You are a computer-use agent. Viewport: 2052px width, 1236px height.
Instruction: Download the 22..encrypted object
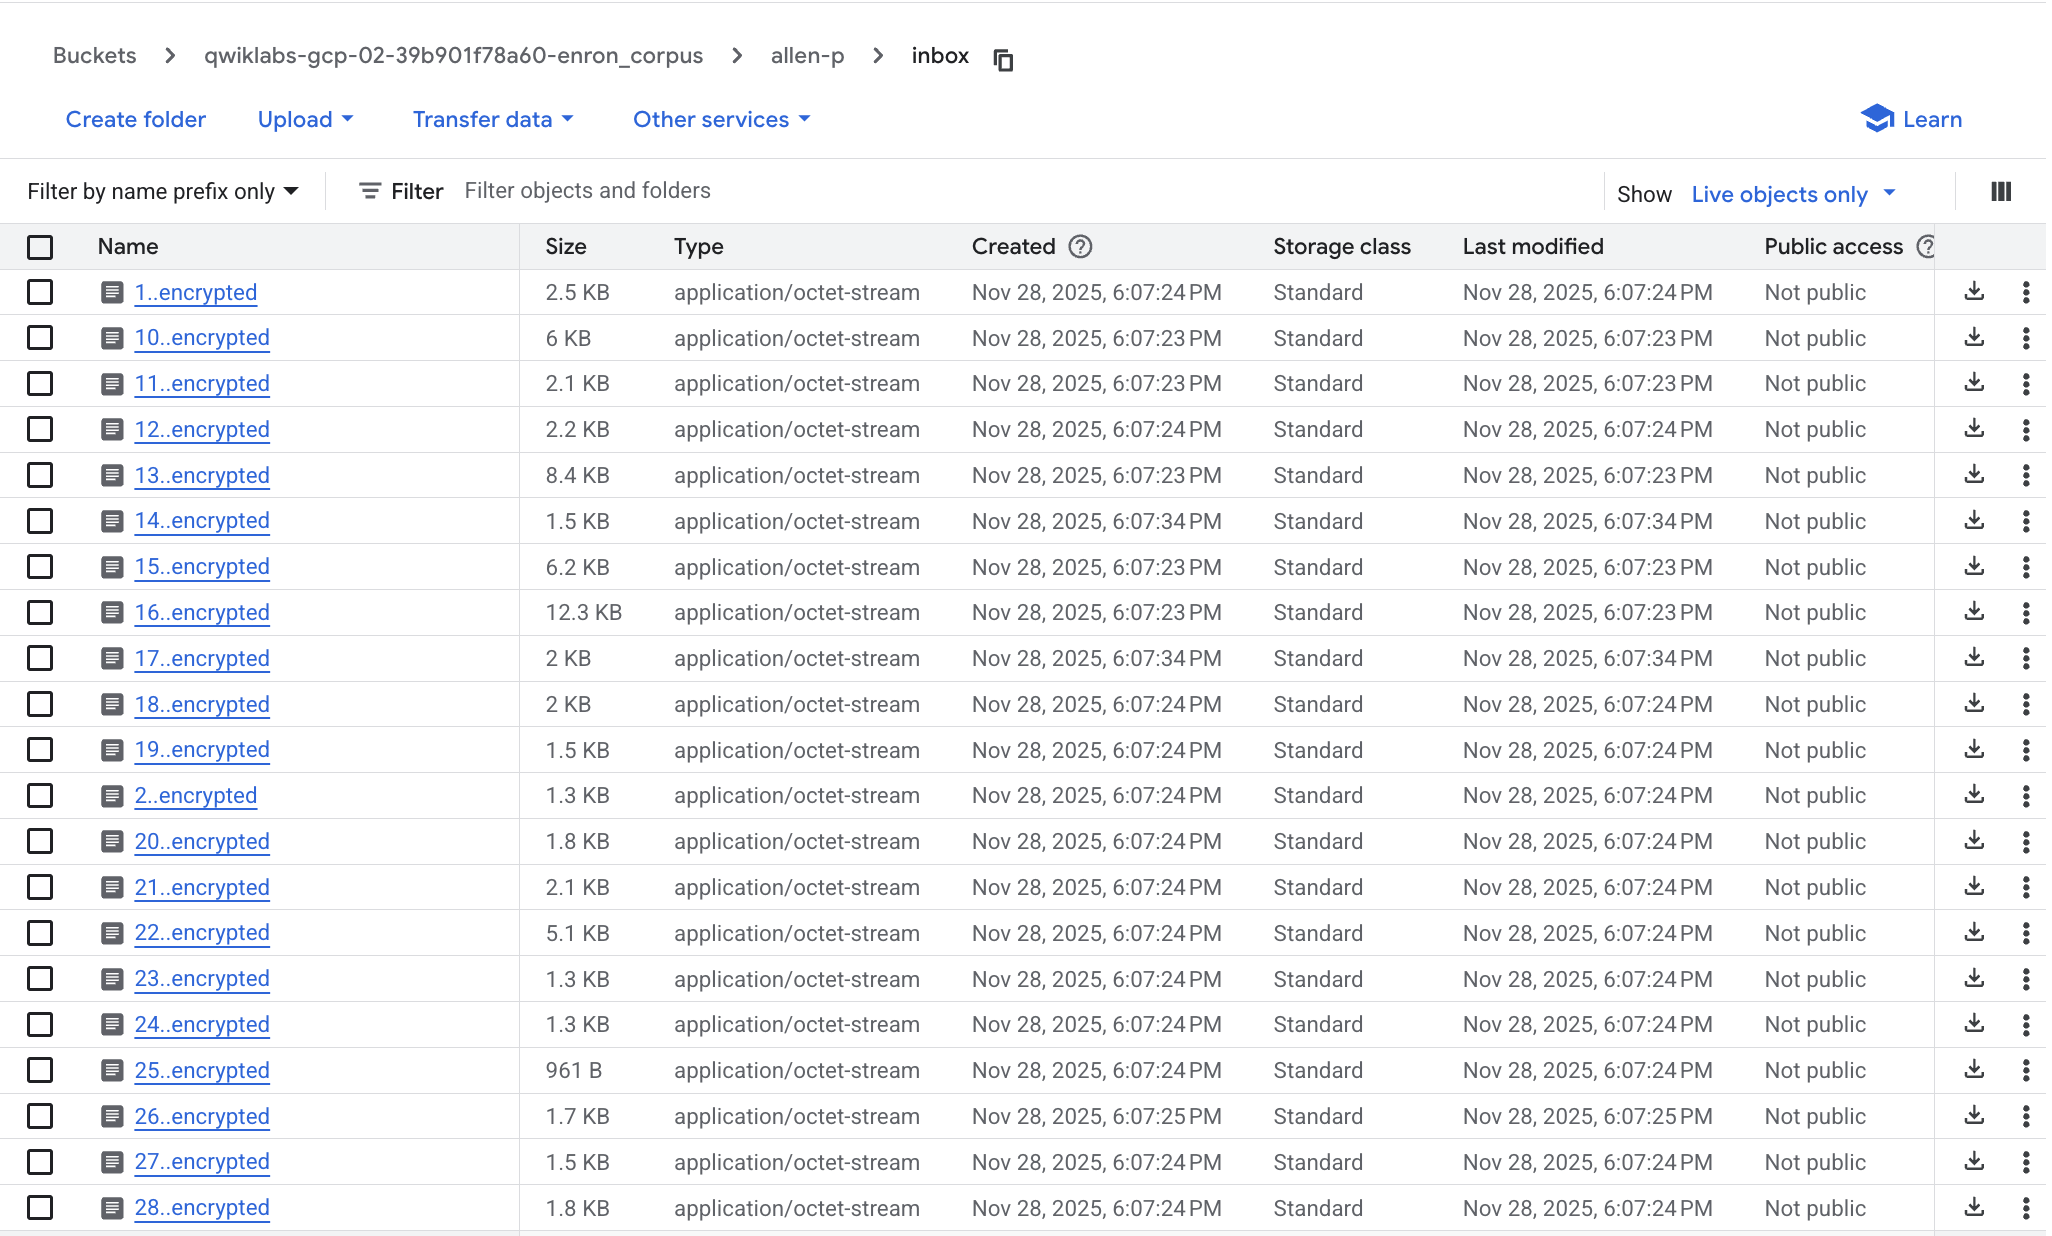pos(1974,933)
